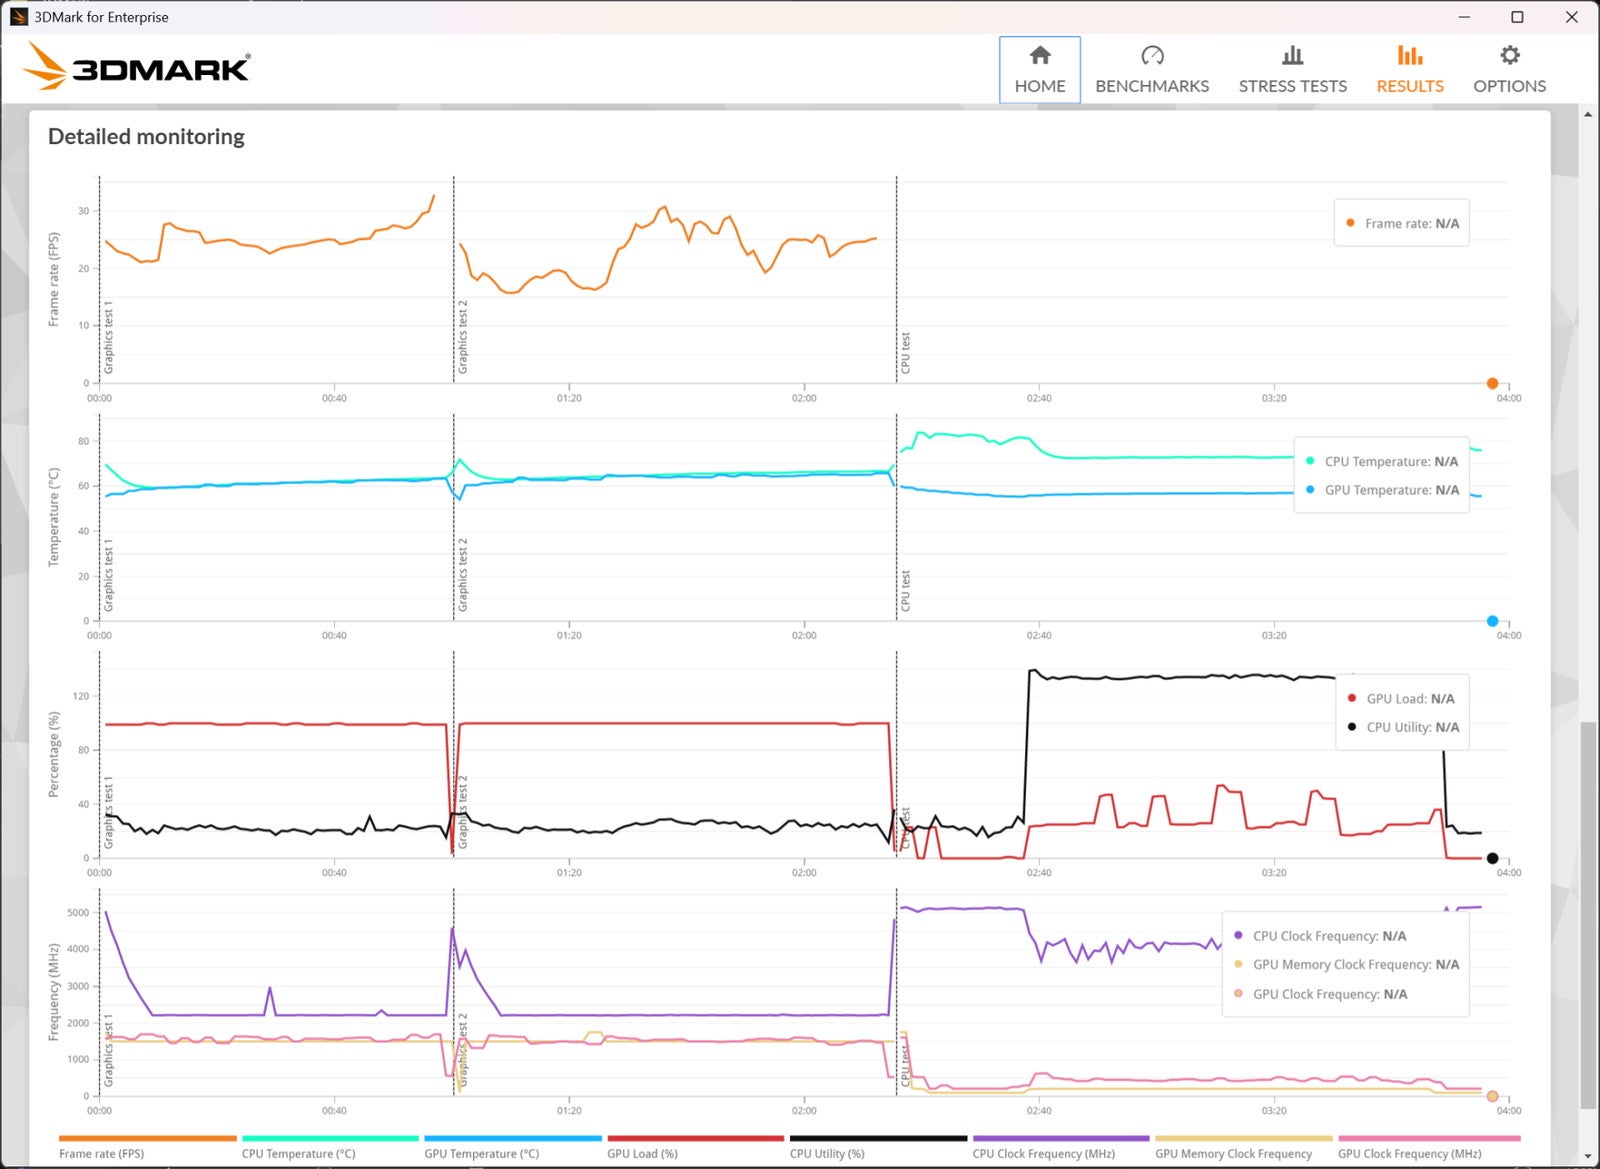Click the GPU Memory Clock Frequency: N/A entry
The width and height of the screenshot is (1600, 1169).
[1346, 964]
